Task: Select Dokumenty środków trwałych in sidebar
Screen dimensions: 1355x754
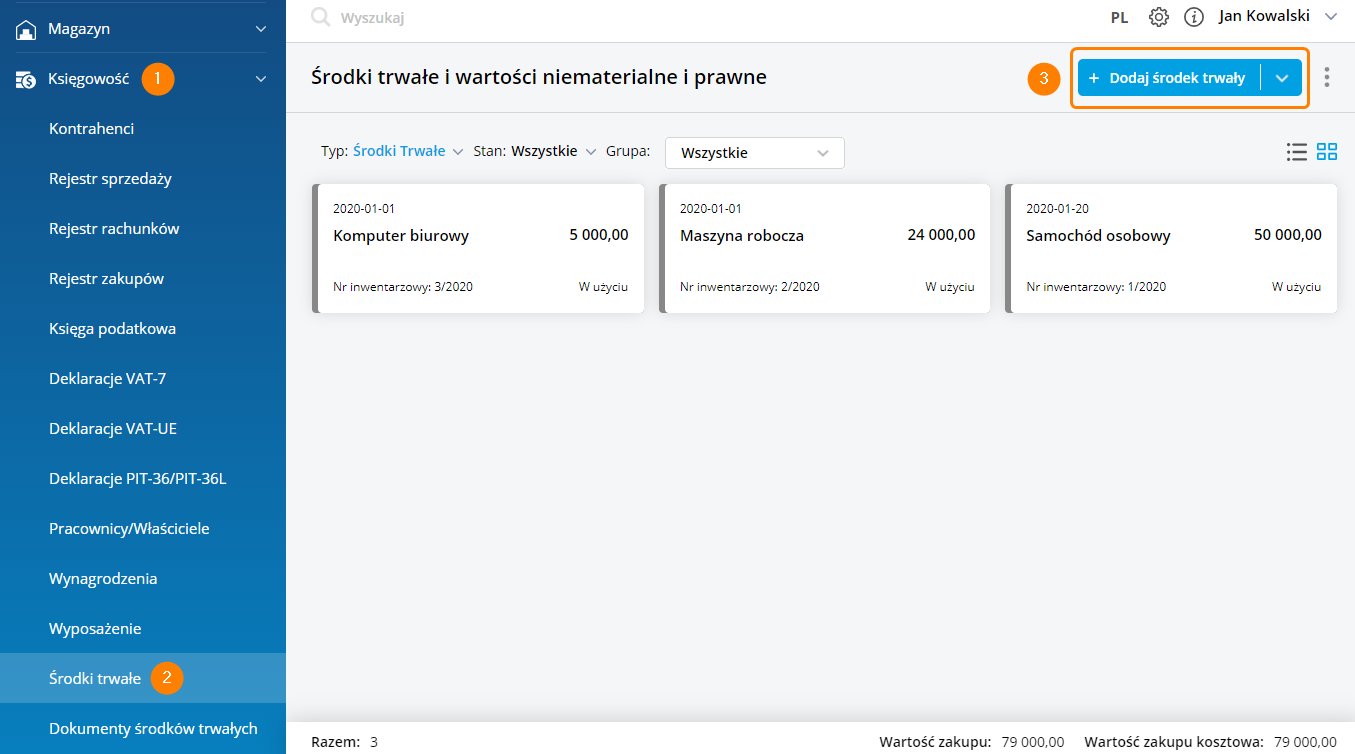Action: [153, 729]
